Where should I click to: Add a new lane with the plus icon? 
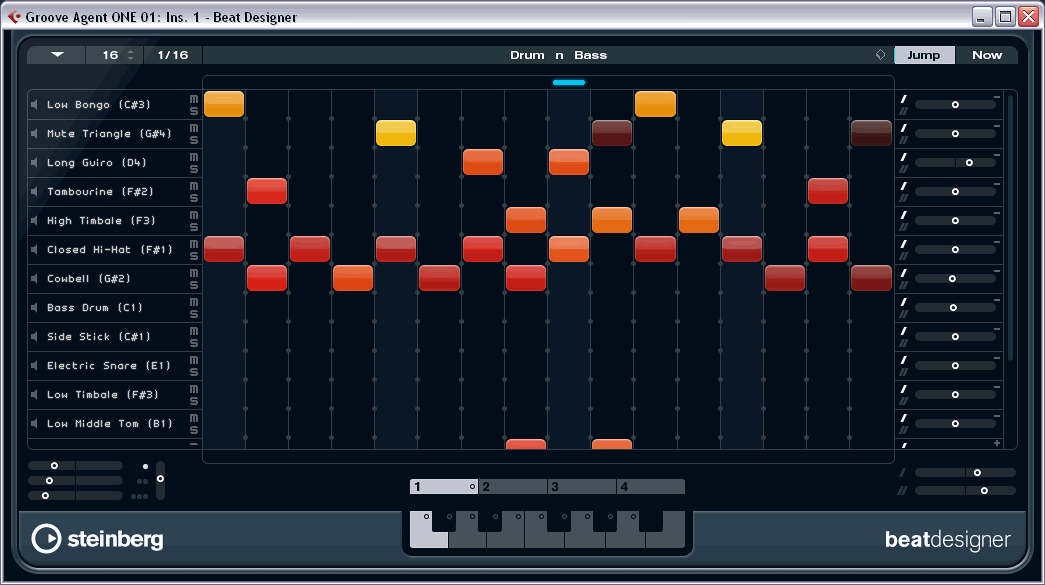[x=997, y=443]
